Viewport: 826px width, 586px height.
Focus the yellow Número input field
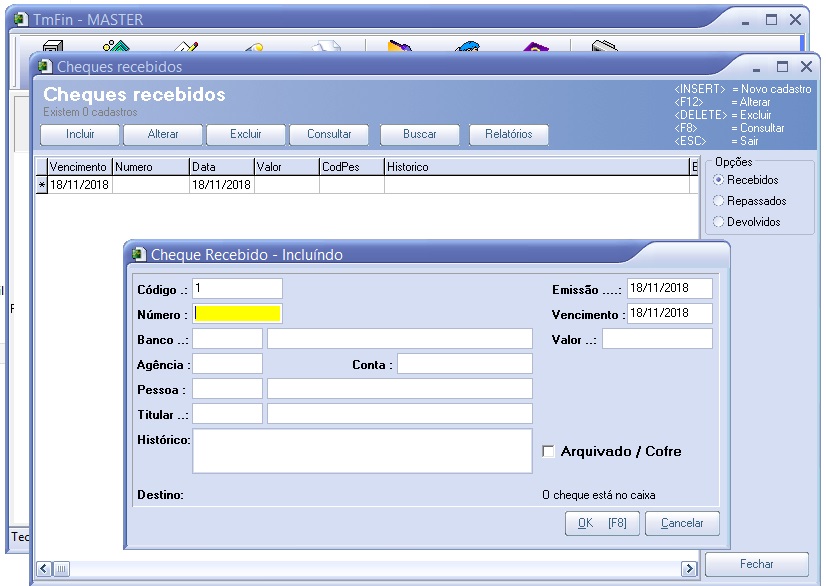238,314
